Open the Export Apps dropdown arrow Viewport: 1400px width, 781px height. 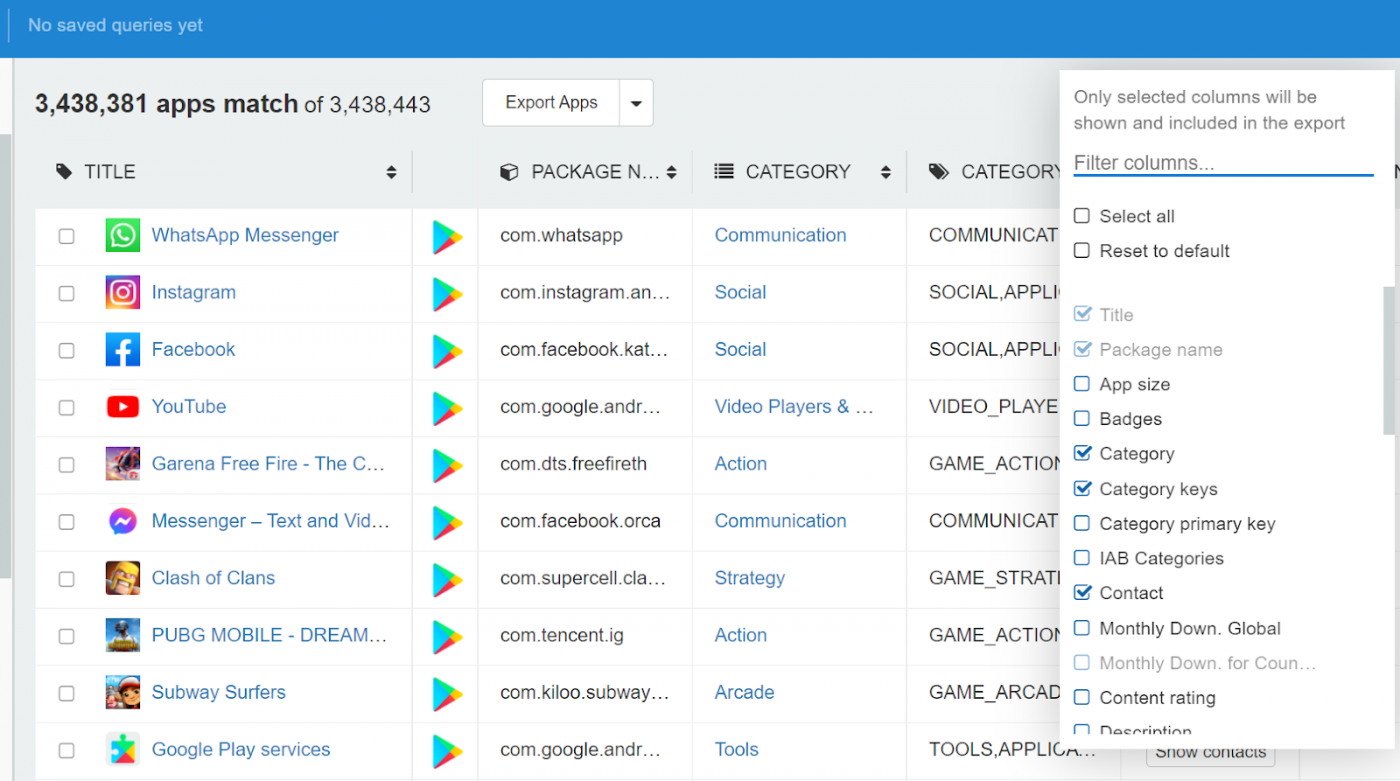pos(636,103)
